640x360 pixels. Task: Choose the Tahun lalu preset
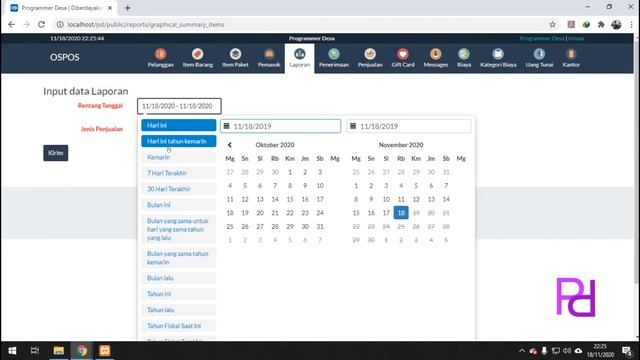pyautogui.click(x=178, y=310)
